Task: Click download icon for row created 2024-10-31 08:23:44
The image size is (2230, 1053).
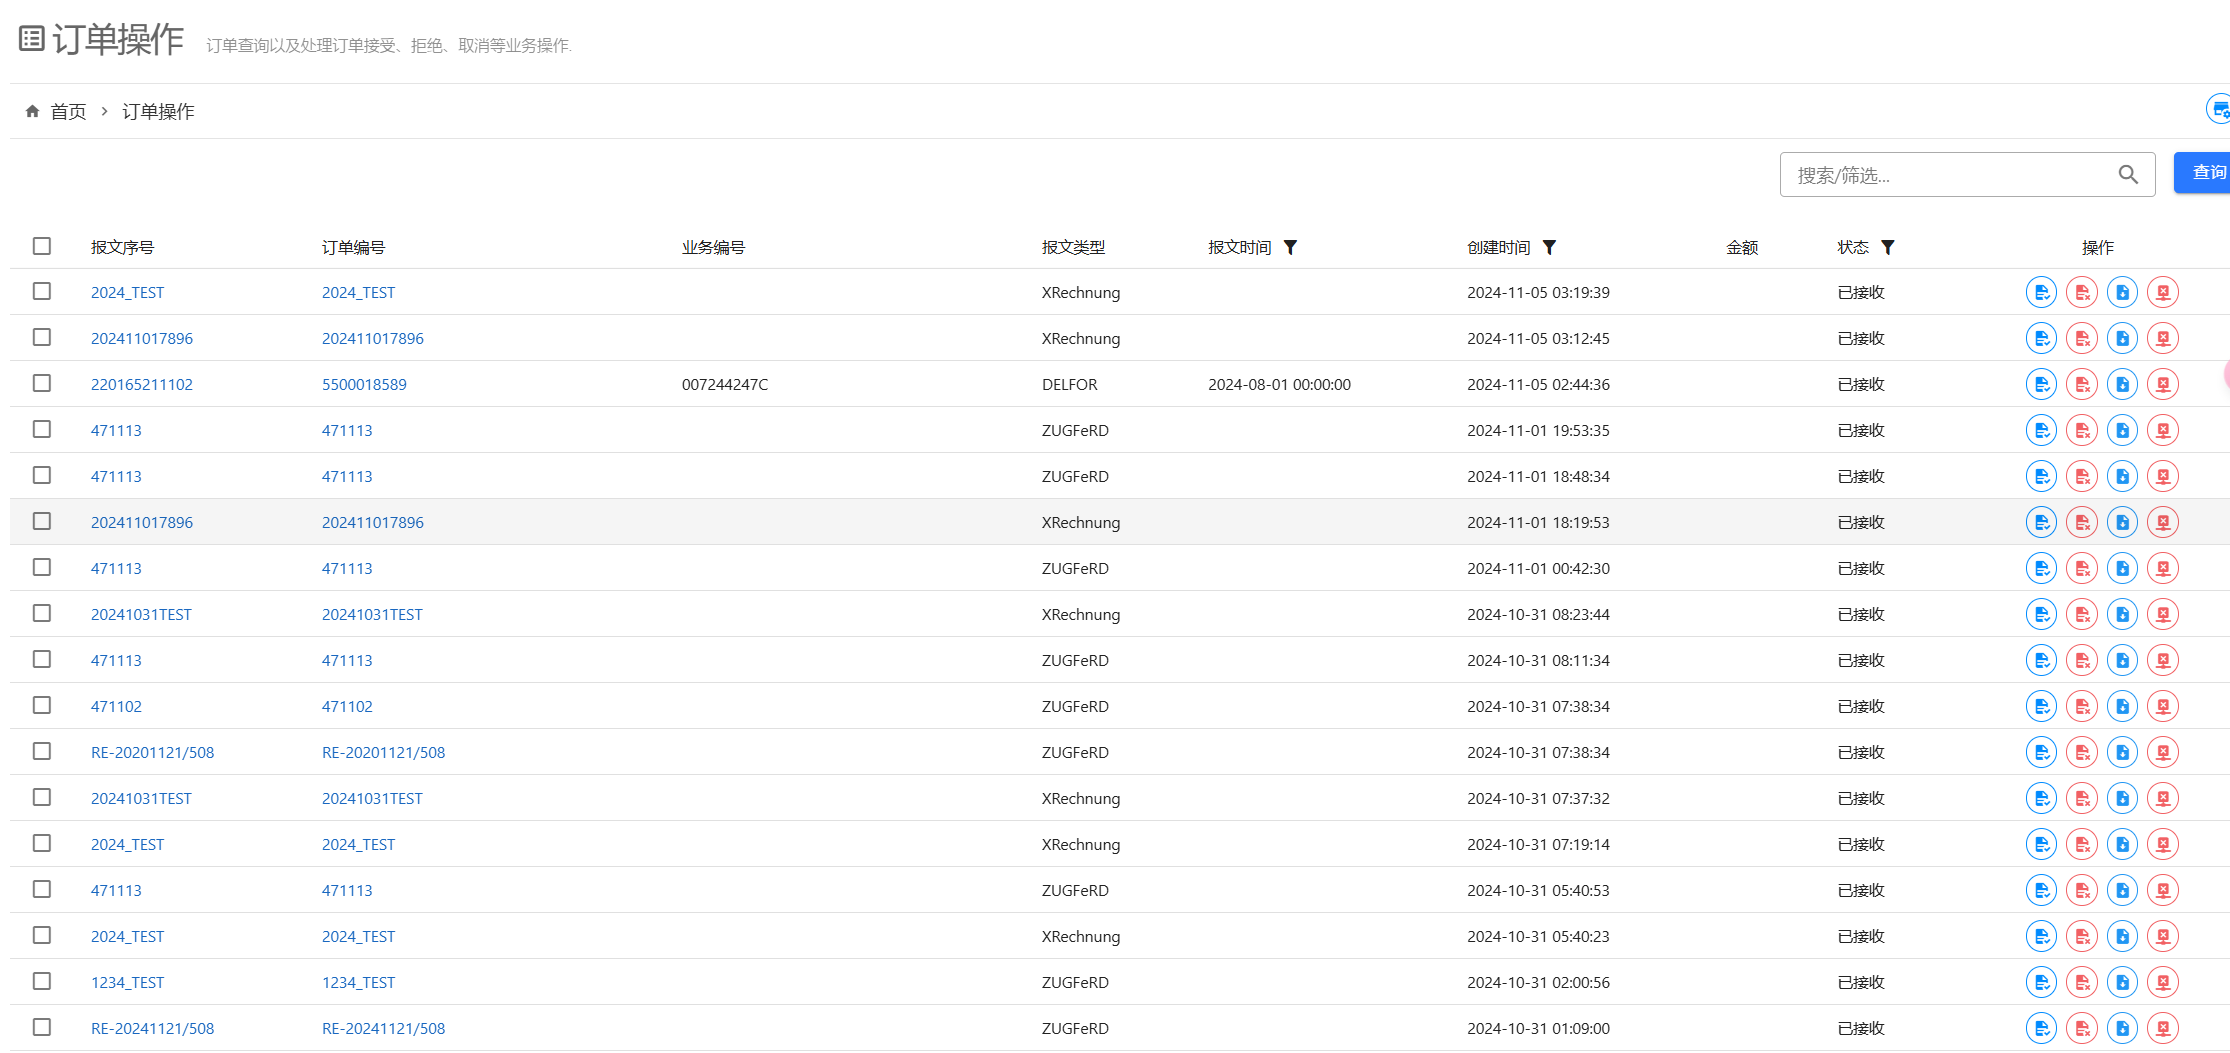Action: (x=2122, y=614)
